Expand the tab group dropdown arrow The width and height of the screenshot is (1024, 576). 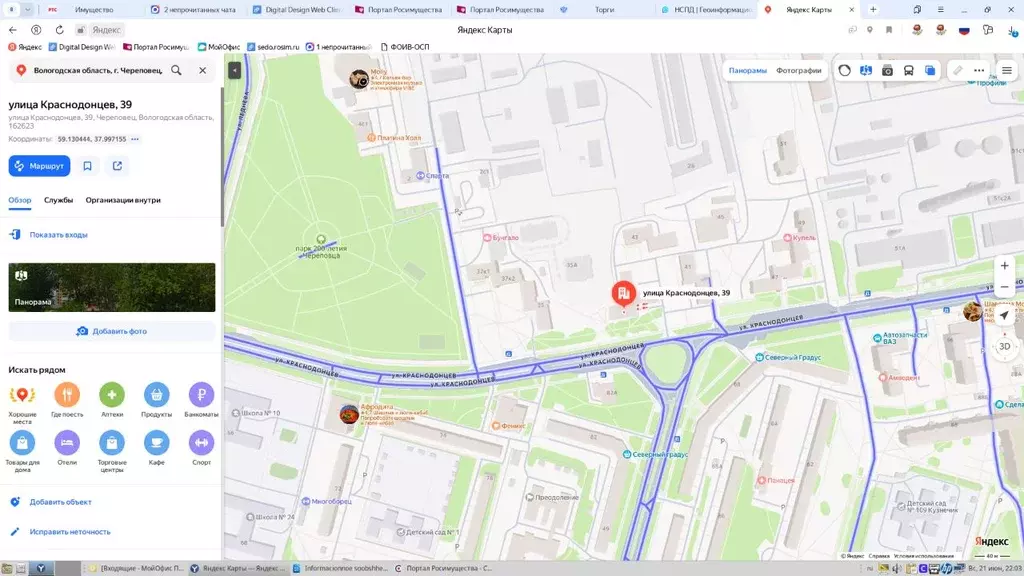pos(27,10)
